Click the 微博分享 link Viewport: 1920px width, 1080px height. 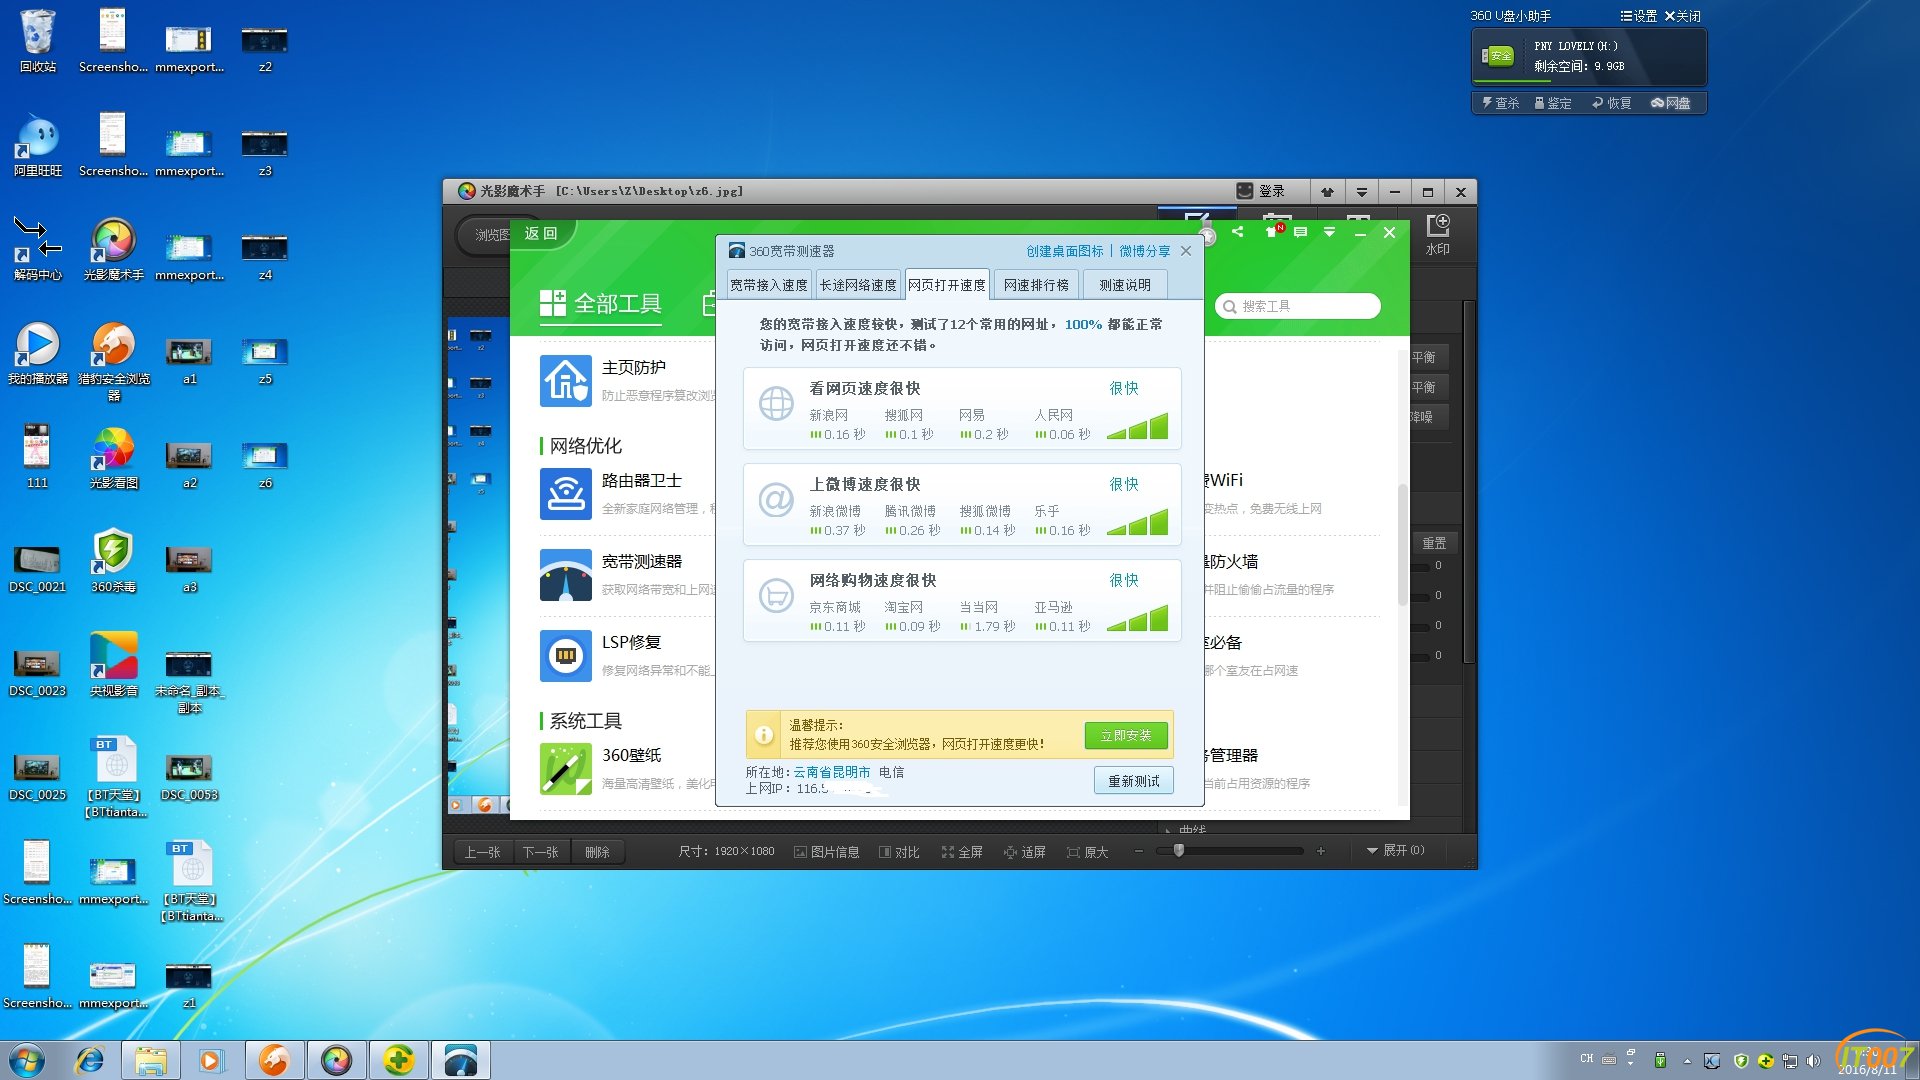pyautogui.click(x=1144, y=251)
